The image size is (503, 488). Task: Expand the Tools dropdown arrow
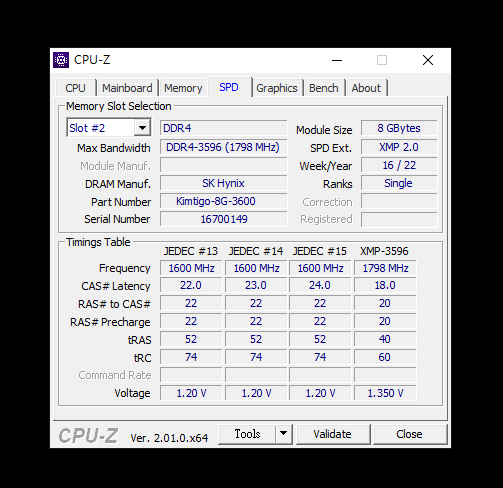point(284,434)
